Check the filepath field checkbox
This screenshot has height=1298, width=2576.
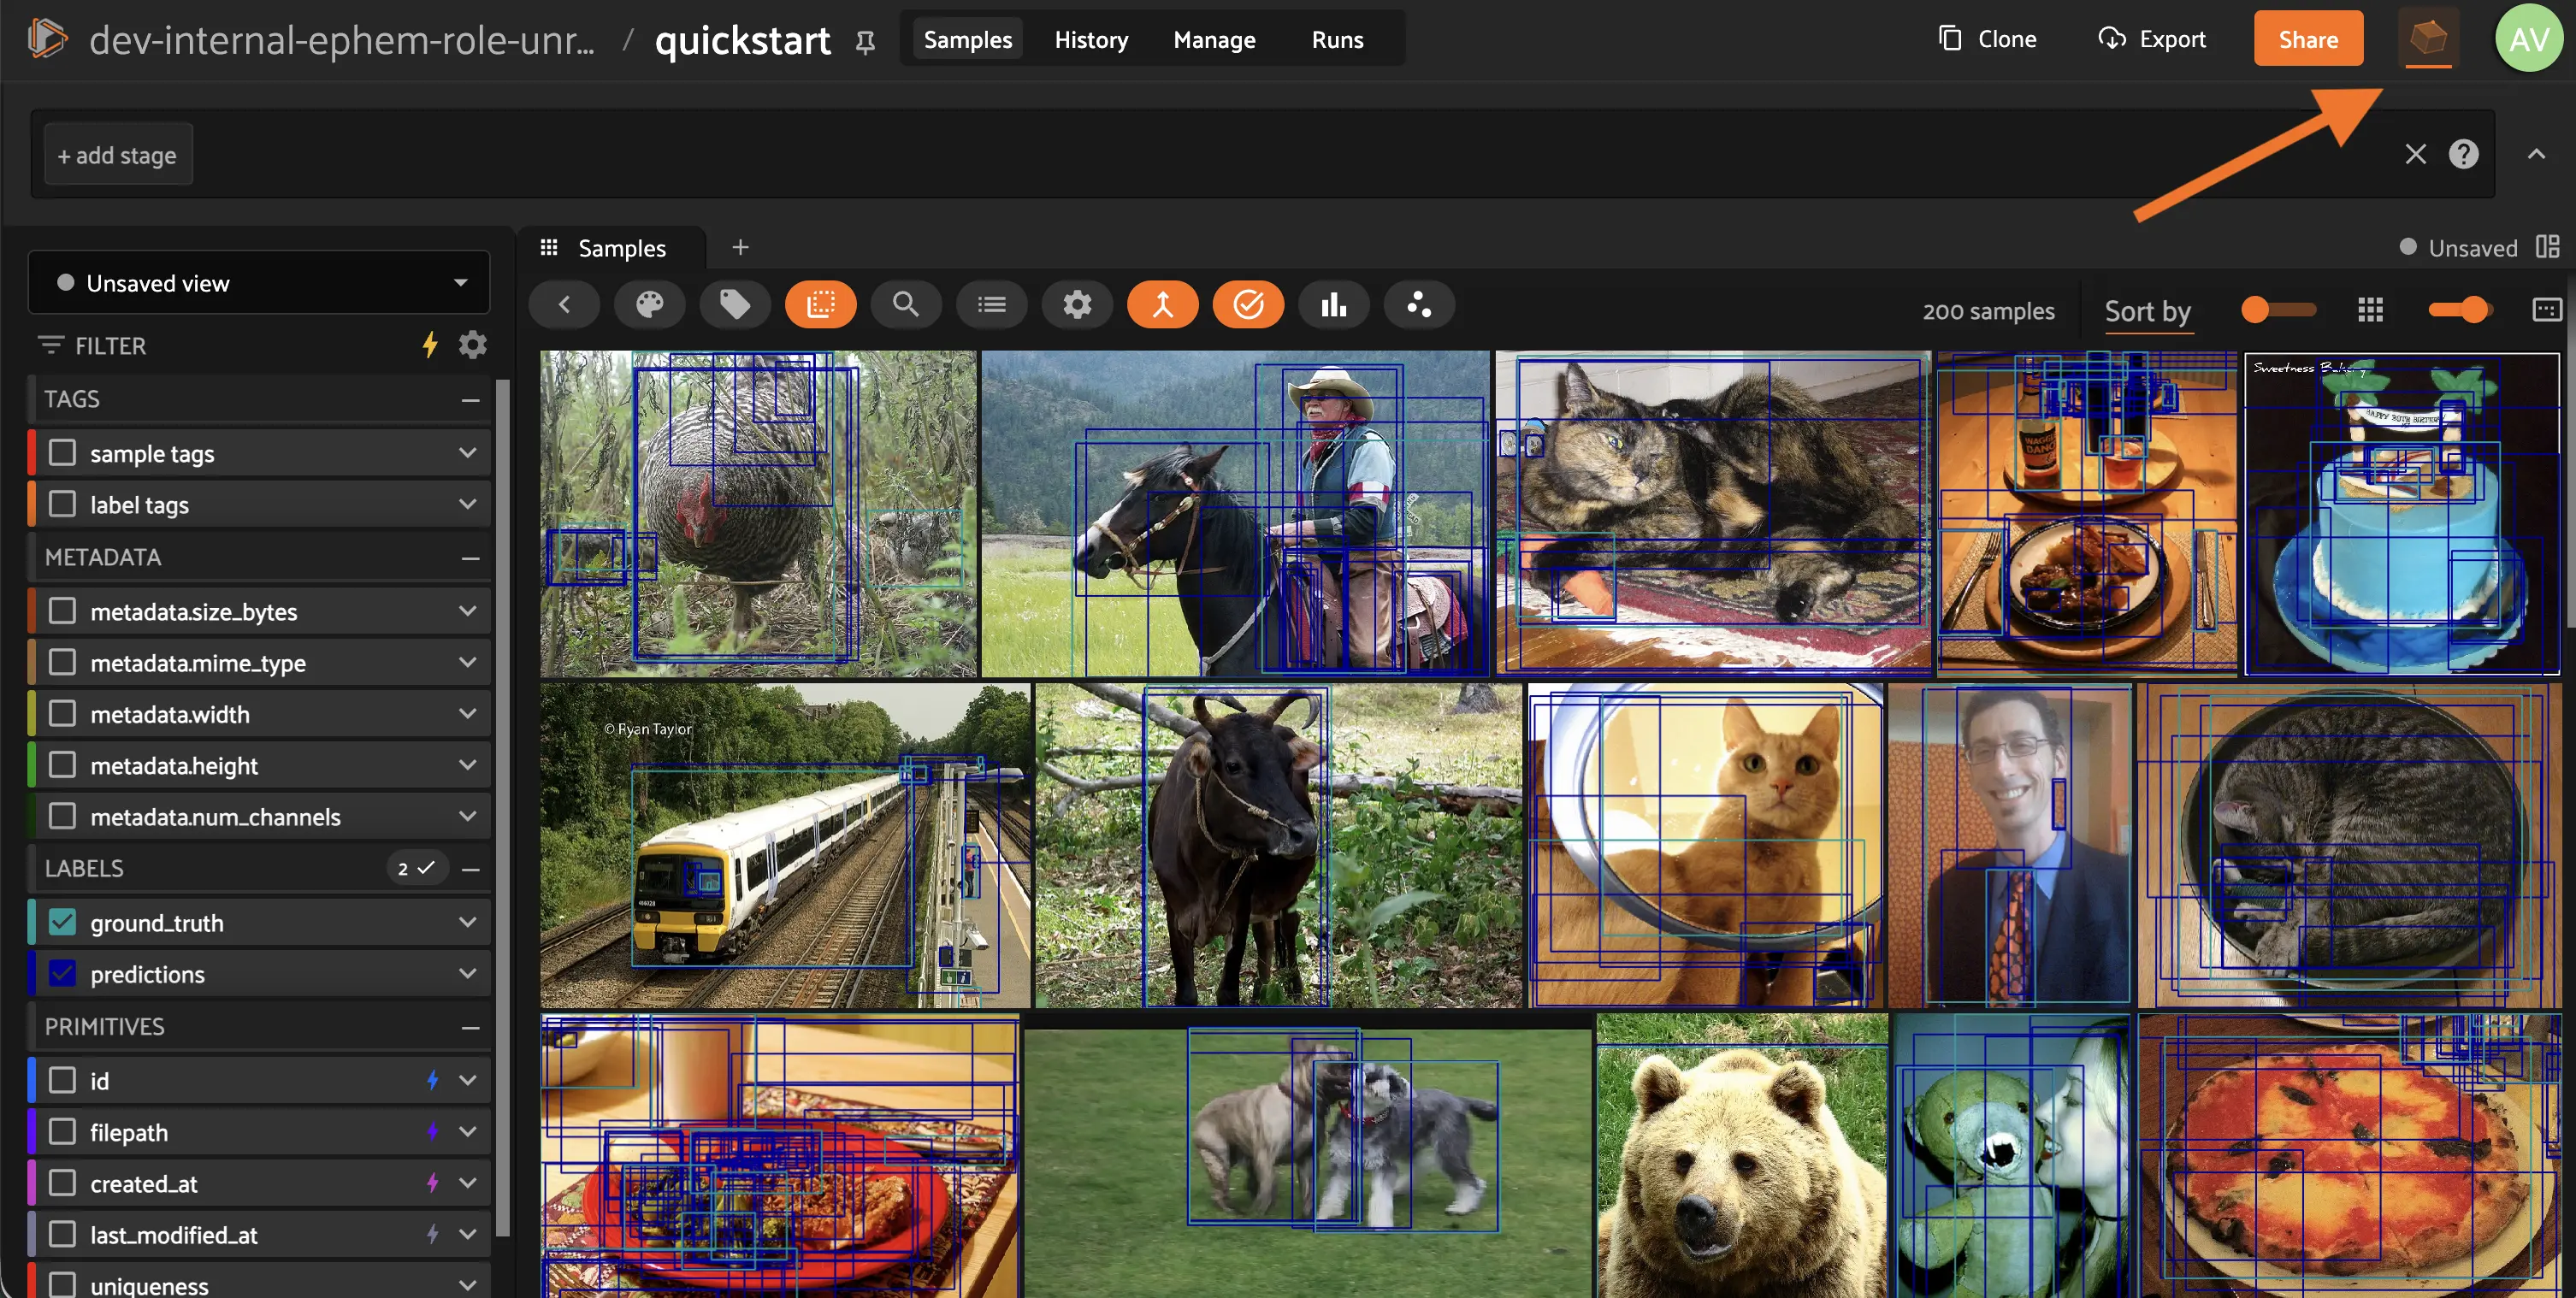(x=62, y=1131)
